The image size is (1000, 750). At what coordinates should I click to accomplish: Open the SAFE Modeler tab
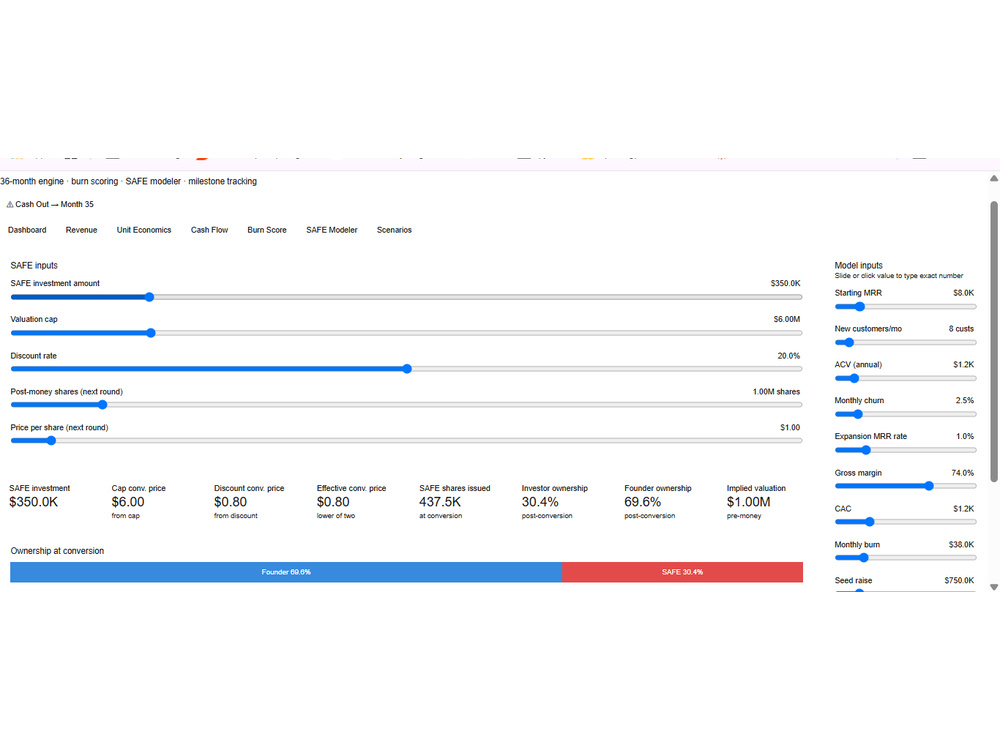(x=332, y=230)
